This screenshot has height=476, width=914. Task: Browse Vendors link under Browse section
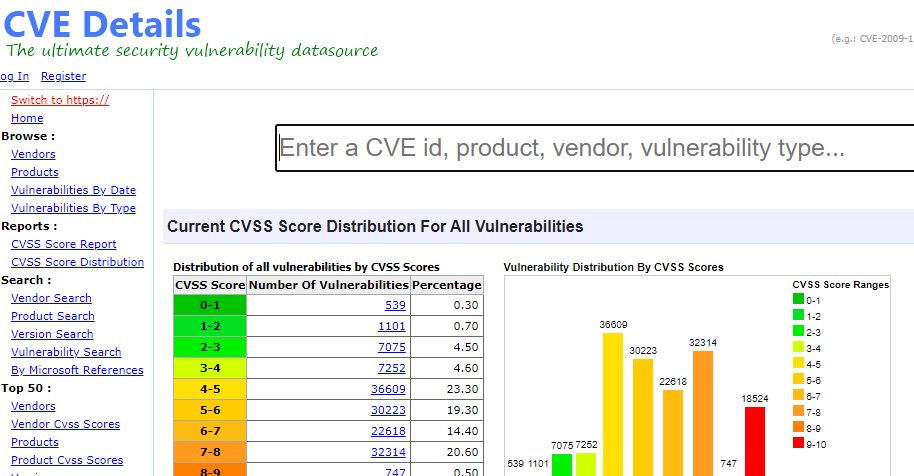click(33, 154)
